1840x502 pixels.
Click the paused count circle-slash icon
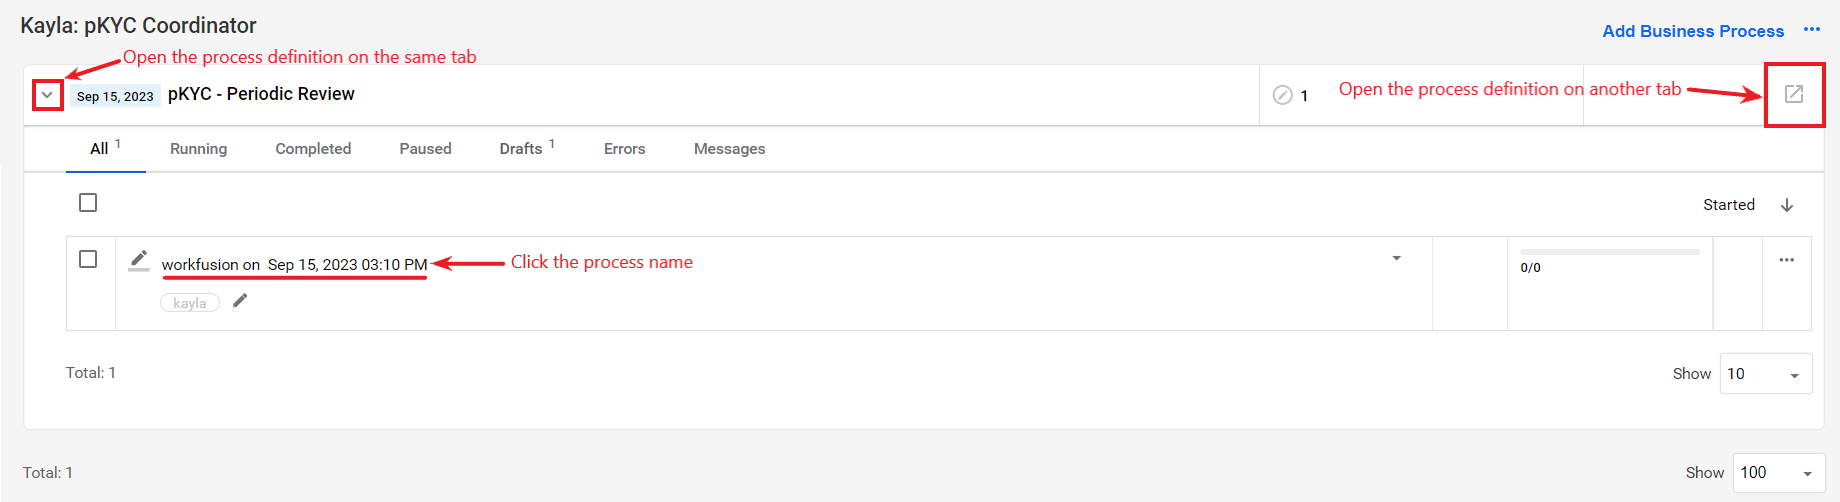click(x=1283, y=95)
